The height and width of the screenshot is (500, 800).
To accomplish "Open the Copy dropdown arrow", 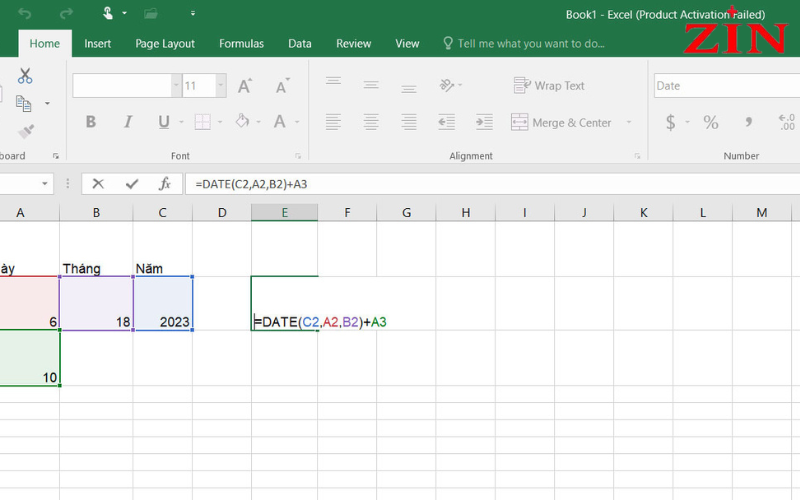I will pos(47,104).
